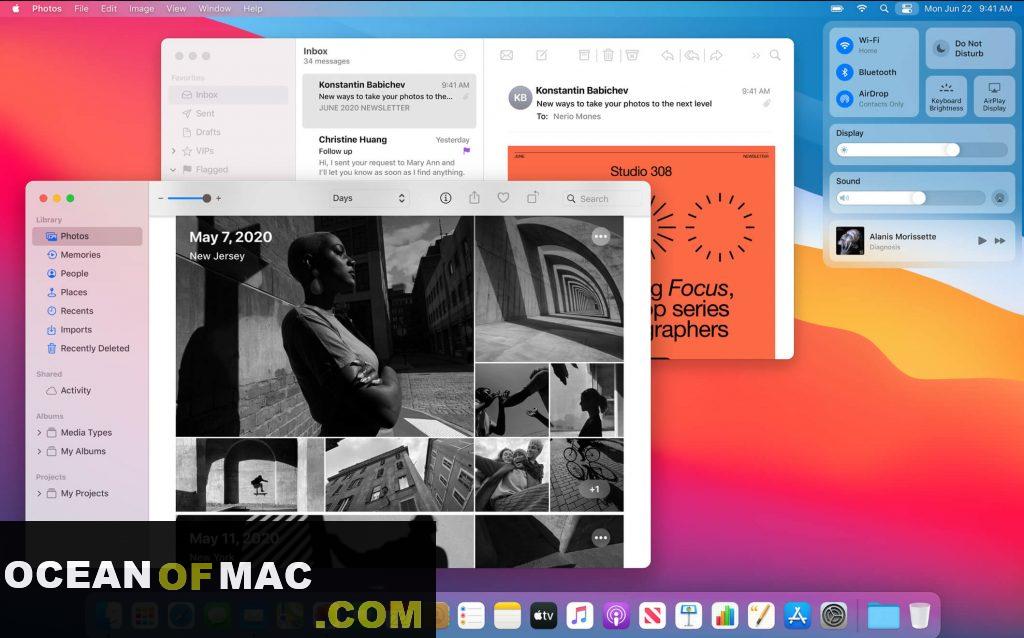1024x638 pixels.
Task: Open the Window menu
Action: (x=215, y=8)
